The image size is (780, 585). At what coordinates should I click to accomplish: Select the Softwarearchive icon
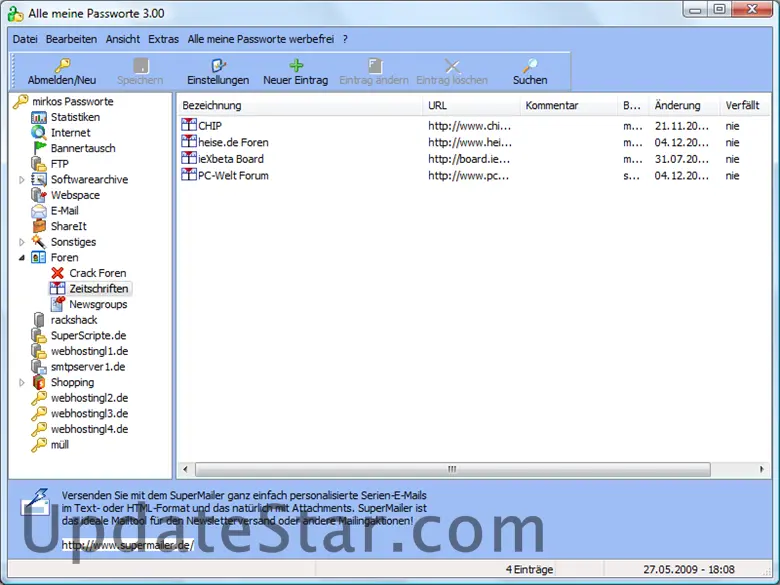click(x=39, y=180)
